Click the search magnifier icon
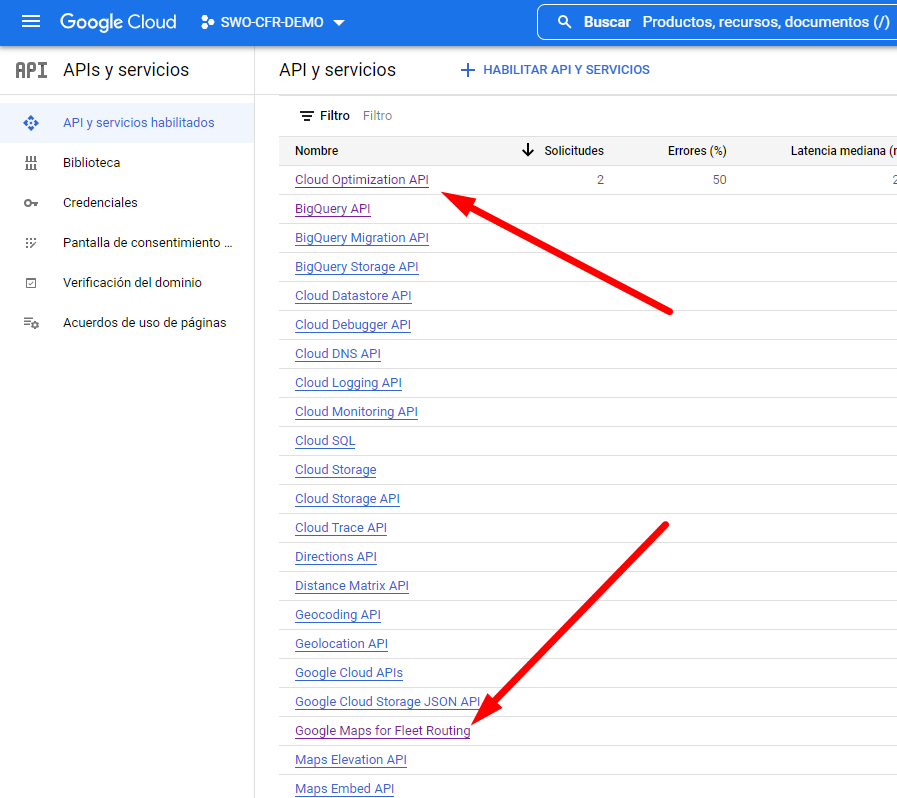 565,22
